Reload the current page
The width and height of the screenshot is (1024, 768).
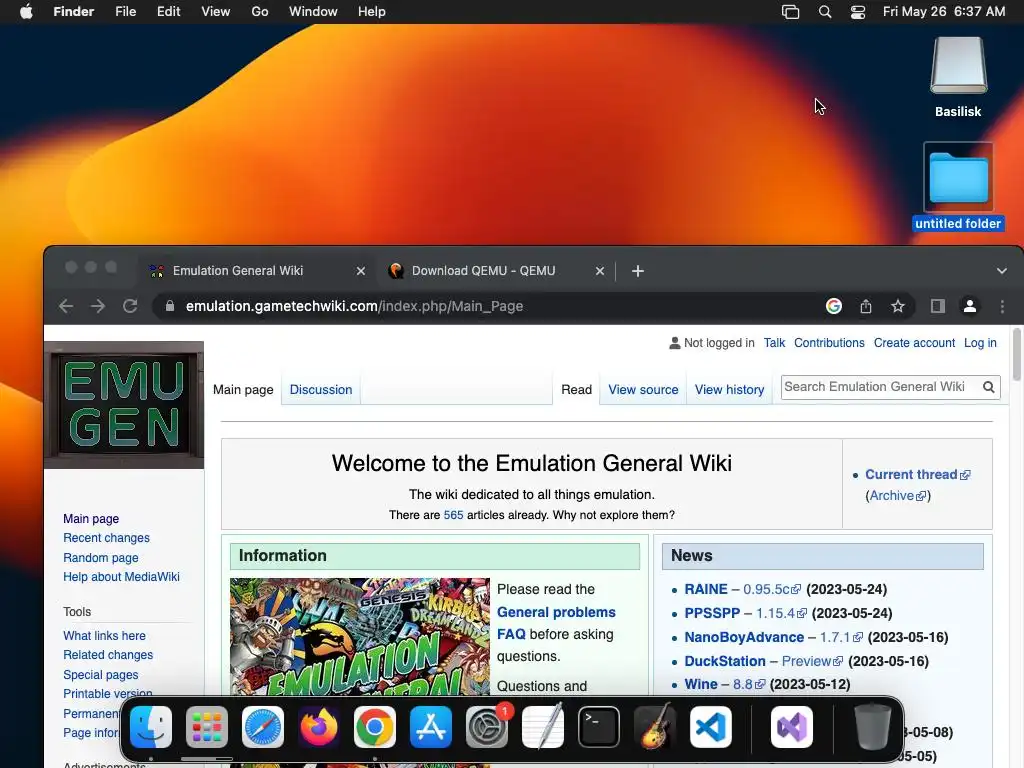[130, 306]
